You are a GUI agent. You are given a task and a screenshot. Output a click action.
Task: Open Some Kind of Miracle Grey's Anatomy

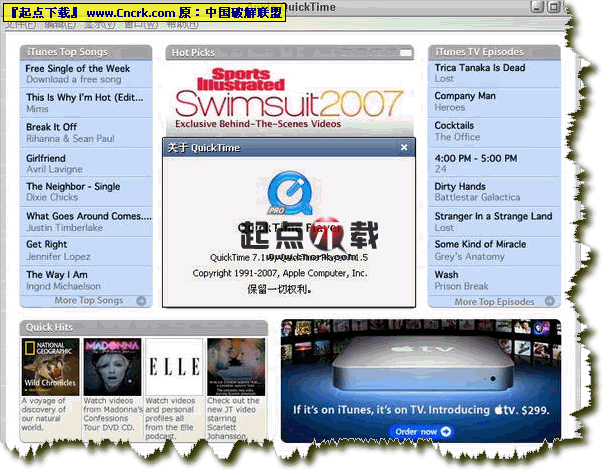[494, 251]
